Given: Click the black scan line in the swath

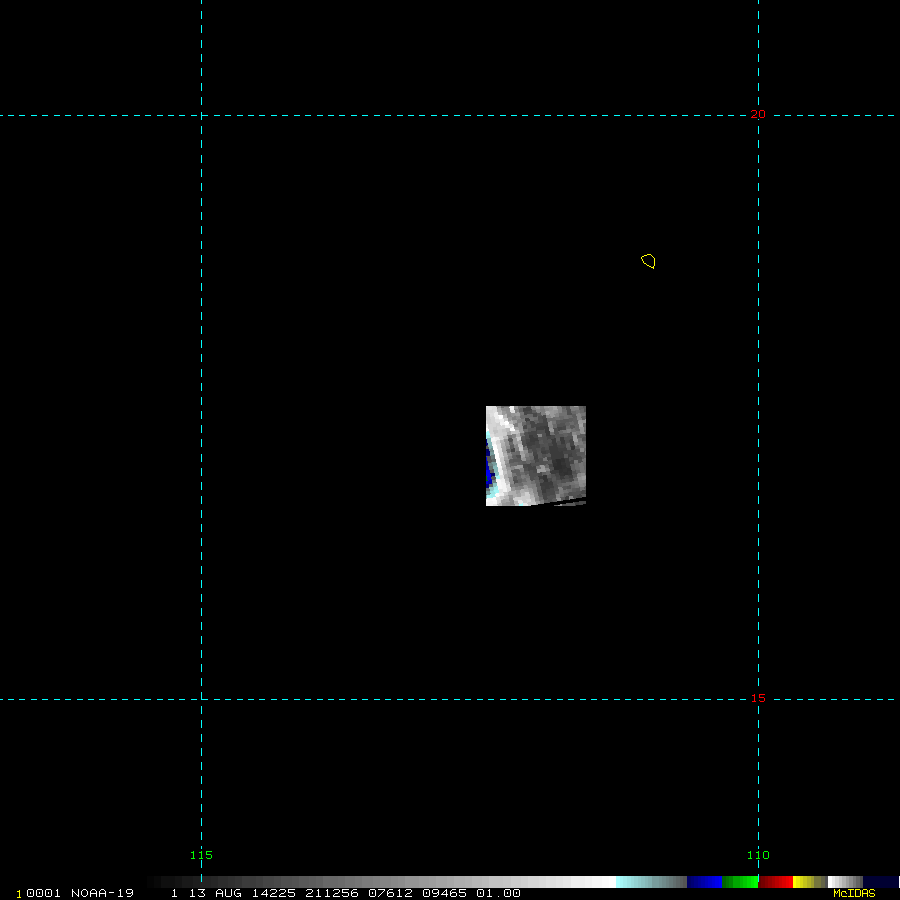Looking at the screenshot, I should [x=560, y=501].
